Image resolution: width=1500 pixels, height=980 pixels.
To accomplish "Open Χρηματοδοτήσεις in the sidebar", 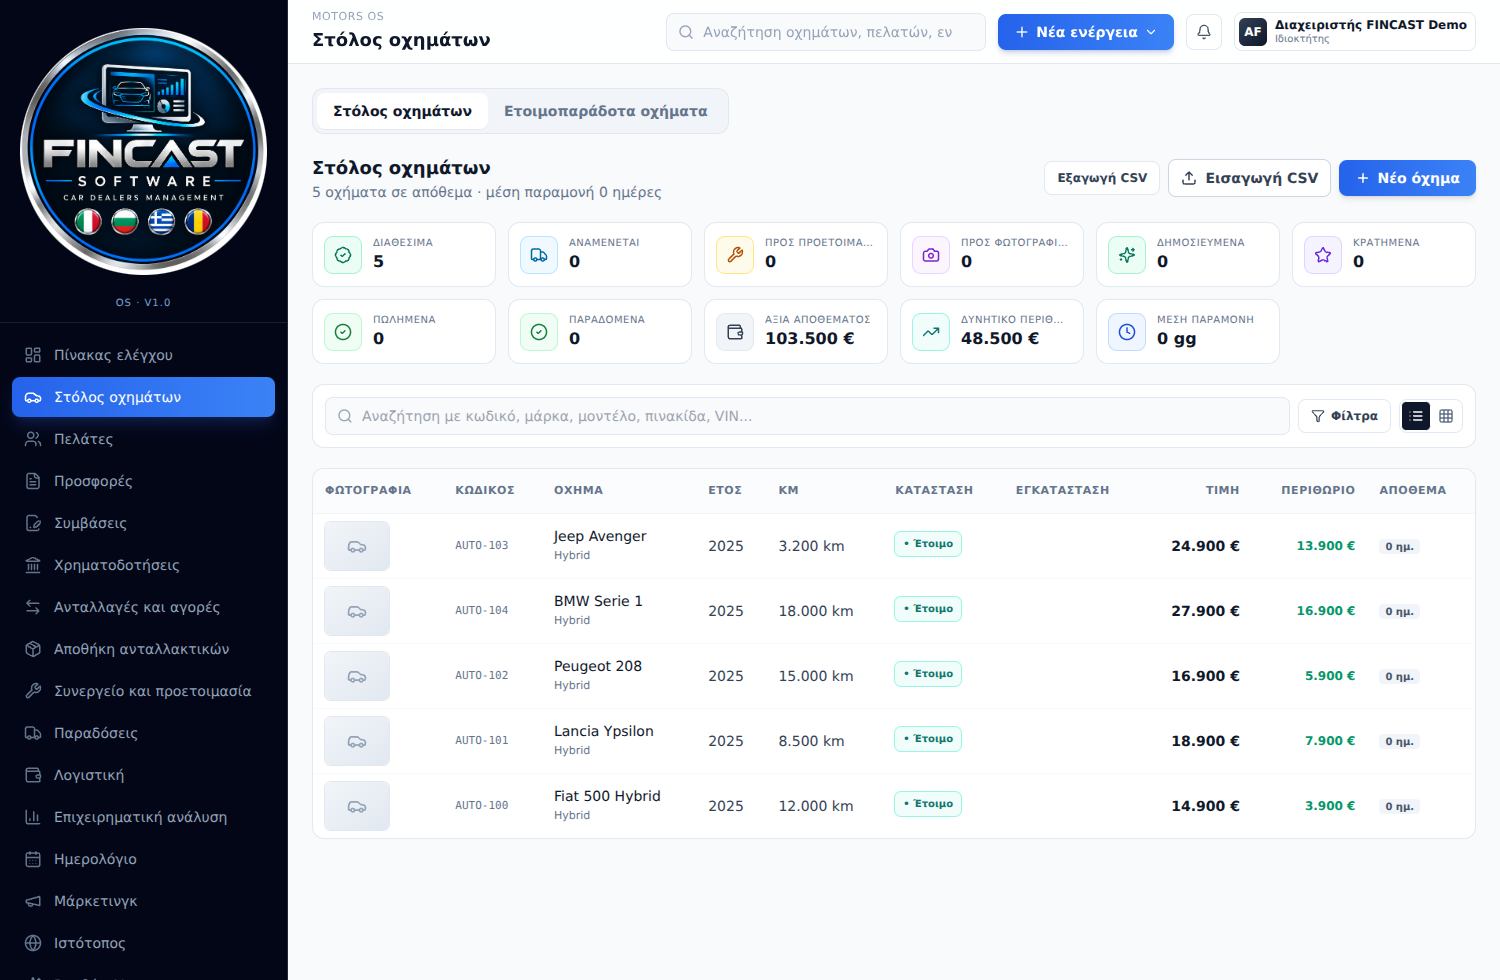I will pos(143,565).
